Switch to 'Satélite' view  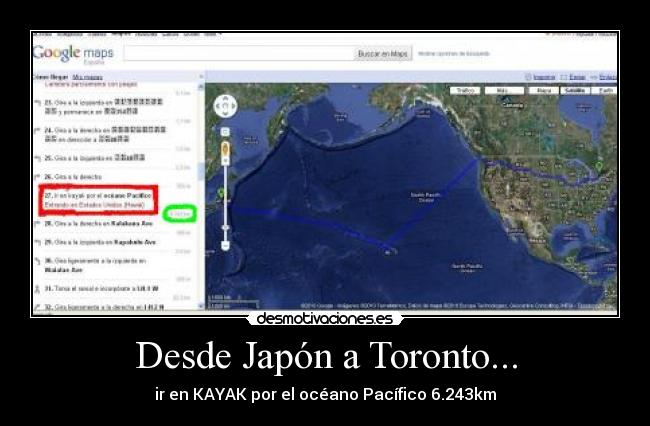click(x=575, y=90)
